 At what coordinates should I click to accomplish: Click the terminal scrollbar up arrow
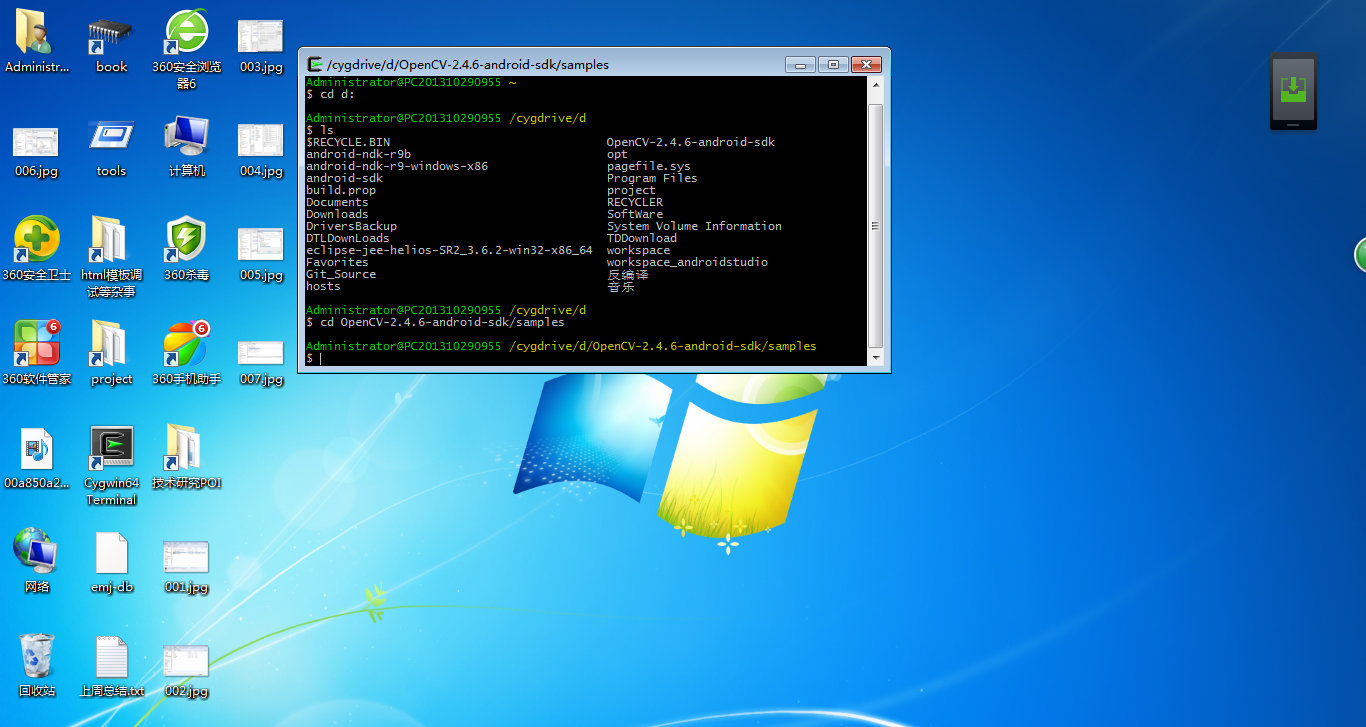point(876,86)
